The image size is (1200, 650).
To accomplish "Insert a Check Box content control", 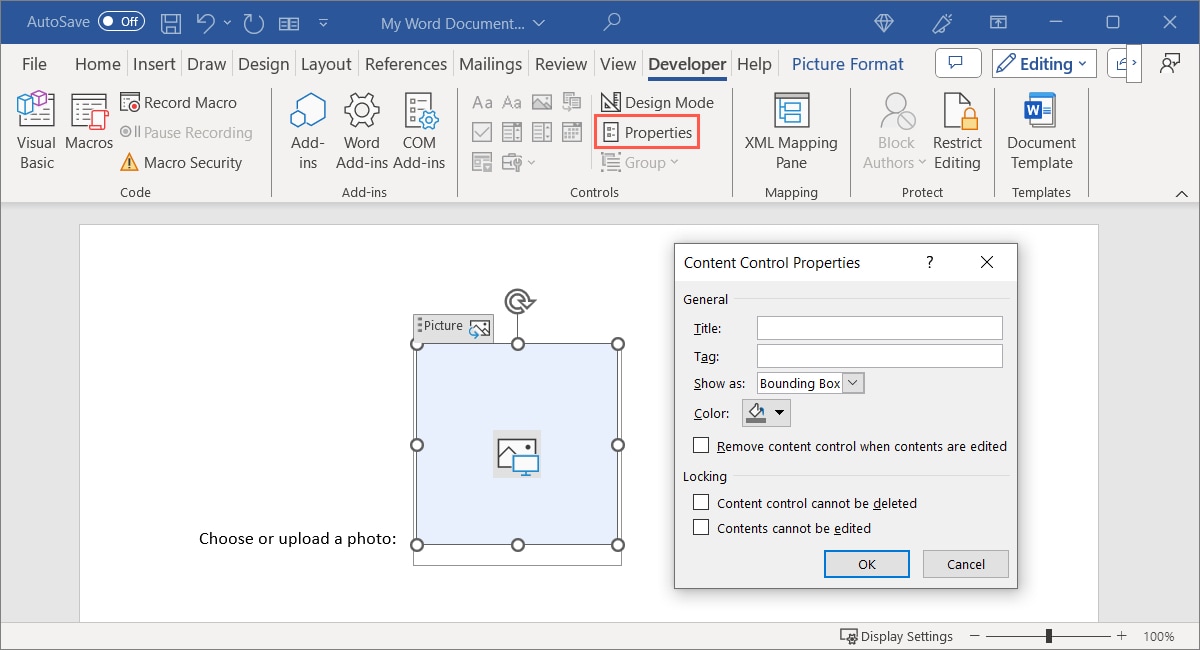I will 482,131.
